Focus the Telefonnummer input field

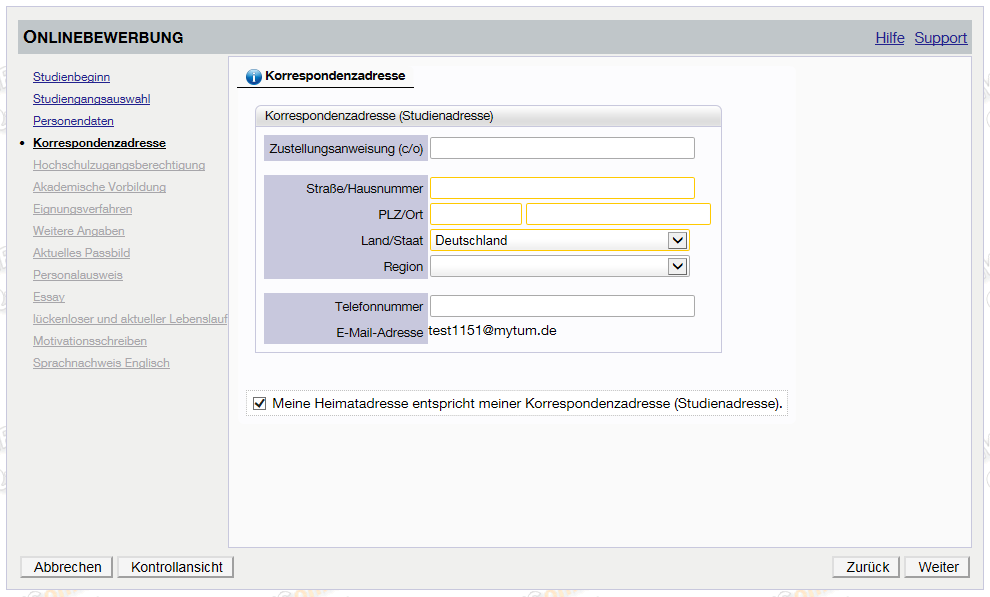coord(562,306)
